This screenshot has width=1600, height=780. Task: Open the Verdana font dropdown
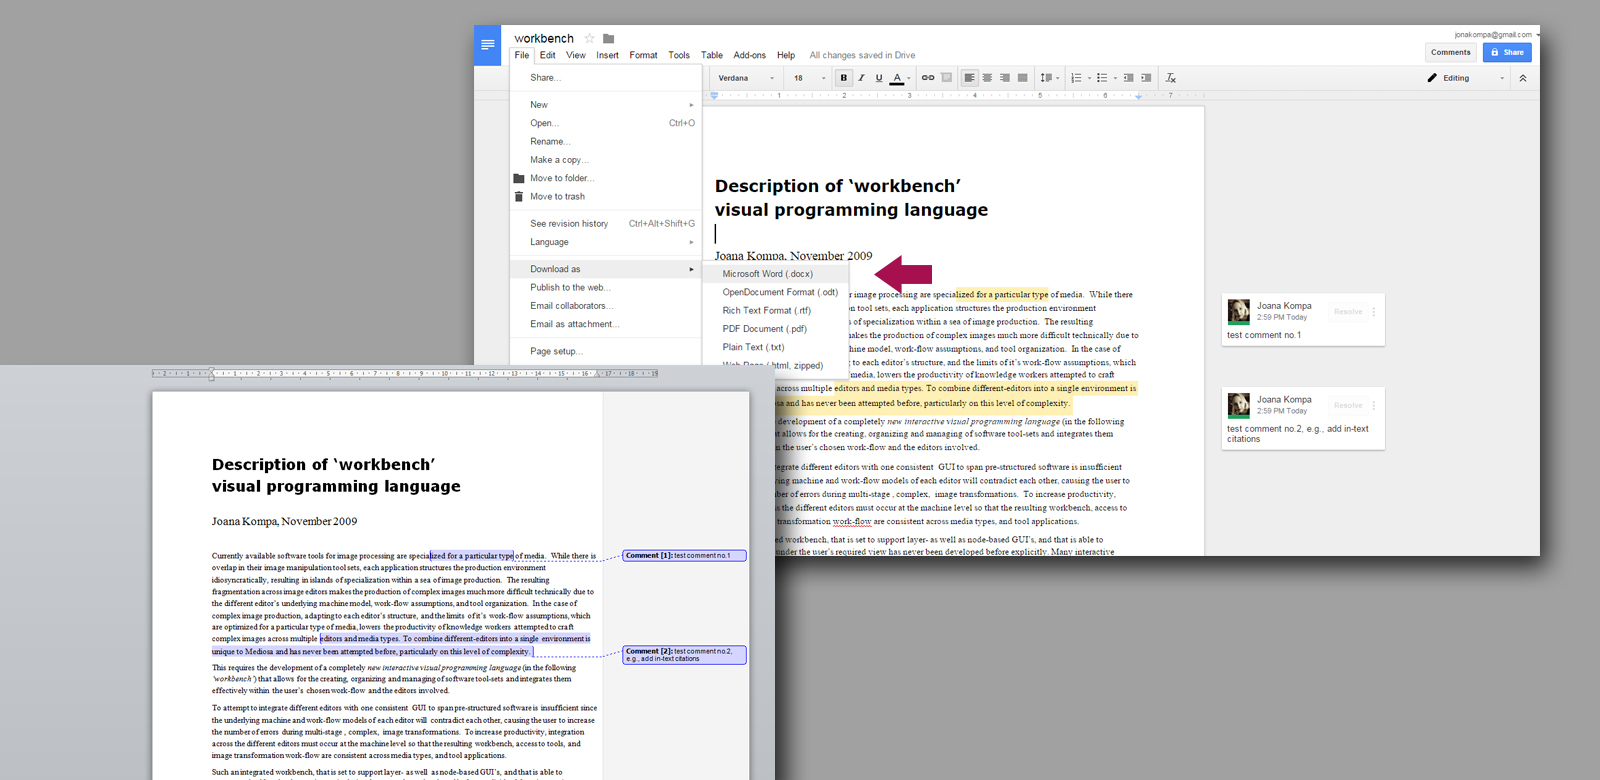745,78
